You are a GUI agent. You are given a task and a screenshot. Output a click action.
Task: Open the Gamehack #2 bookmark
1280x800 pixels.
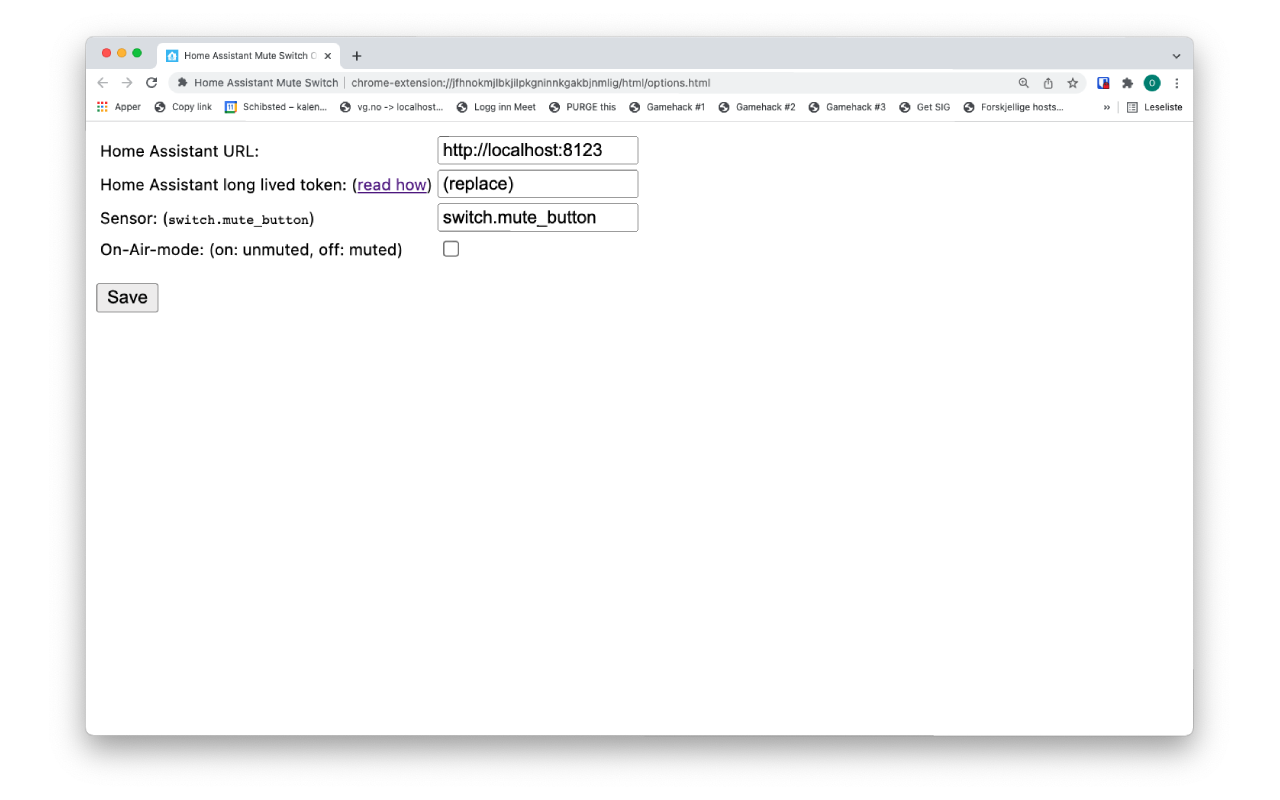pos(757,107)
